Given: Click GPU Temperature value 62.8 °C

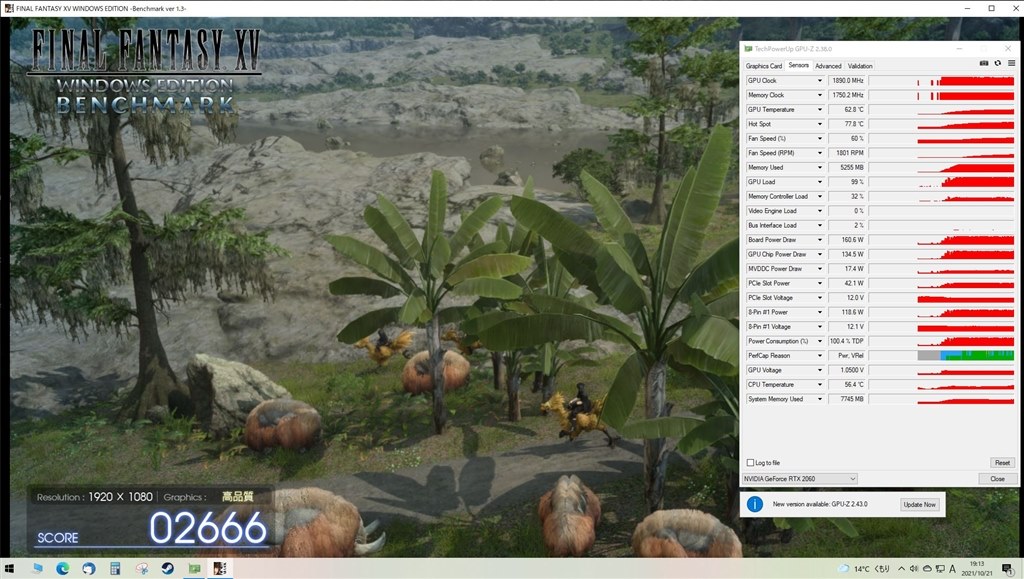Looking at the screenshot, I should click(x=847, y=110).
